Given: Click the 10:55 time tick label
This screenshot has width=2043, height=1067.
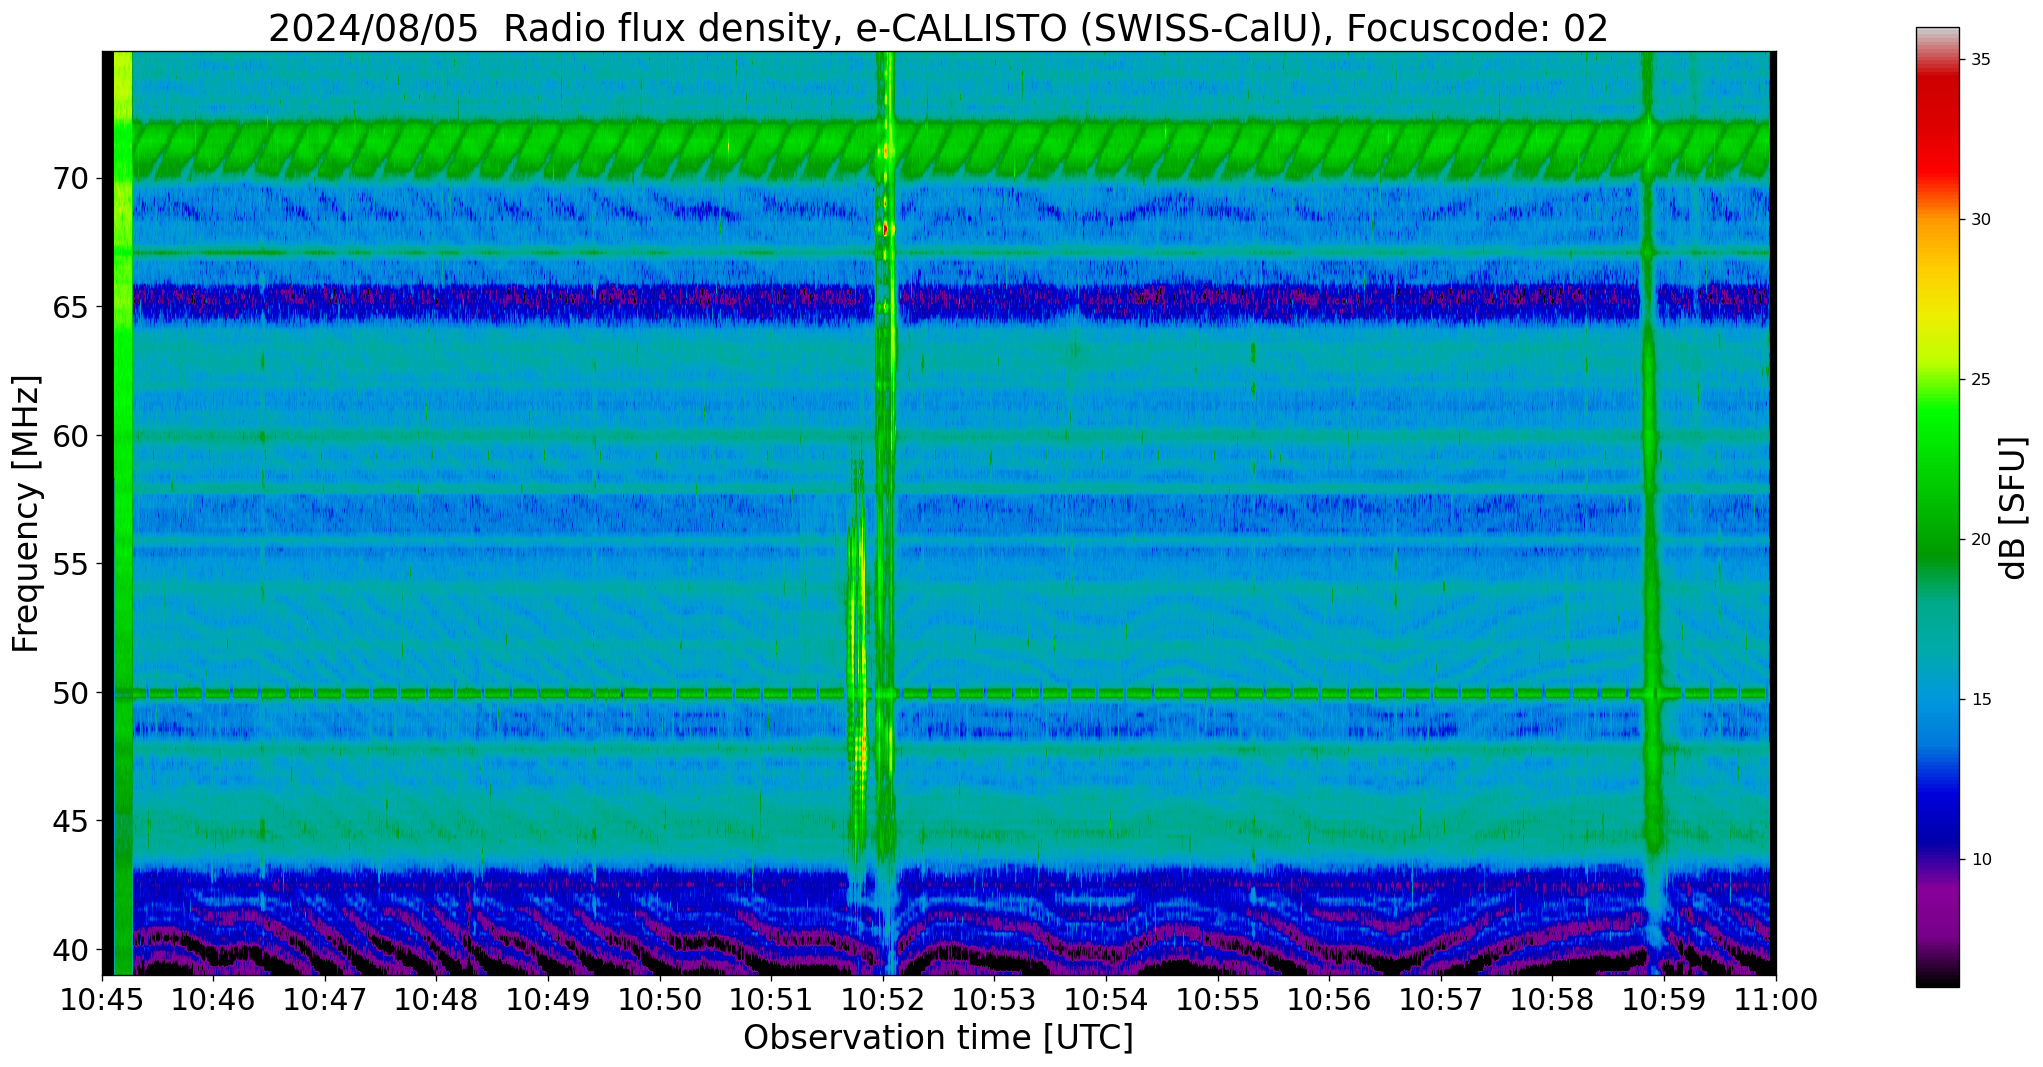Looking at the screenshot, I should click(1218, 999).
